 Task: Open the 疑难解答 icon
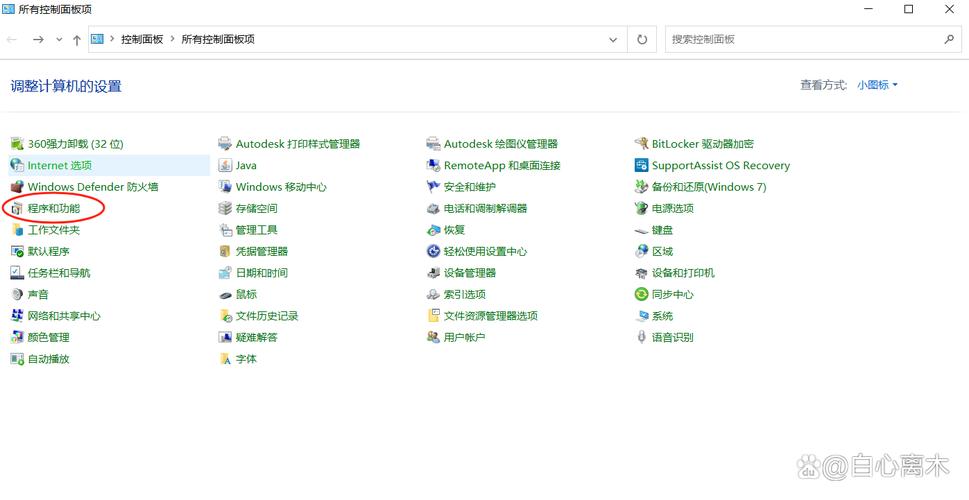[x=225, y=337]
